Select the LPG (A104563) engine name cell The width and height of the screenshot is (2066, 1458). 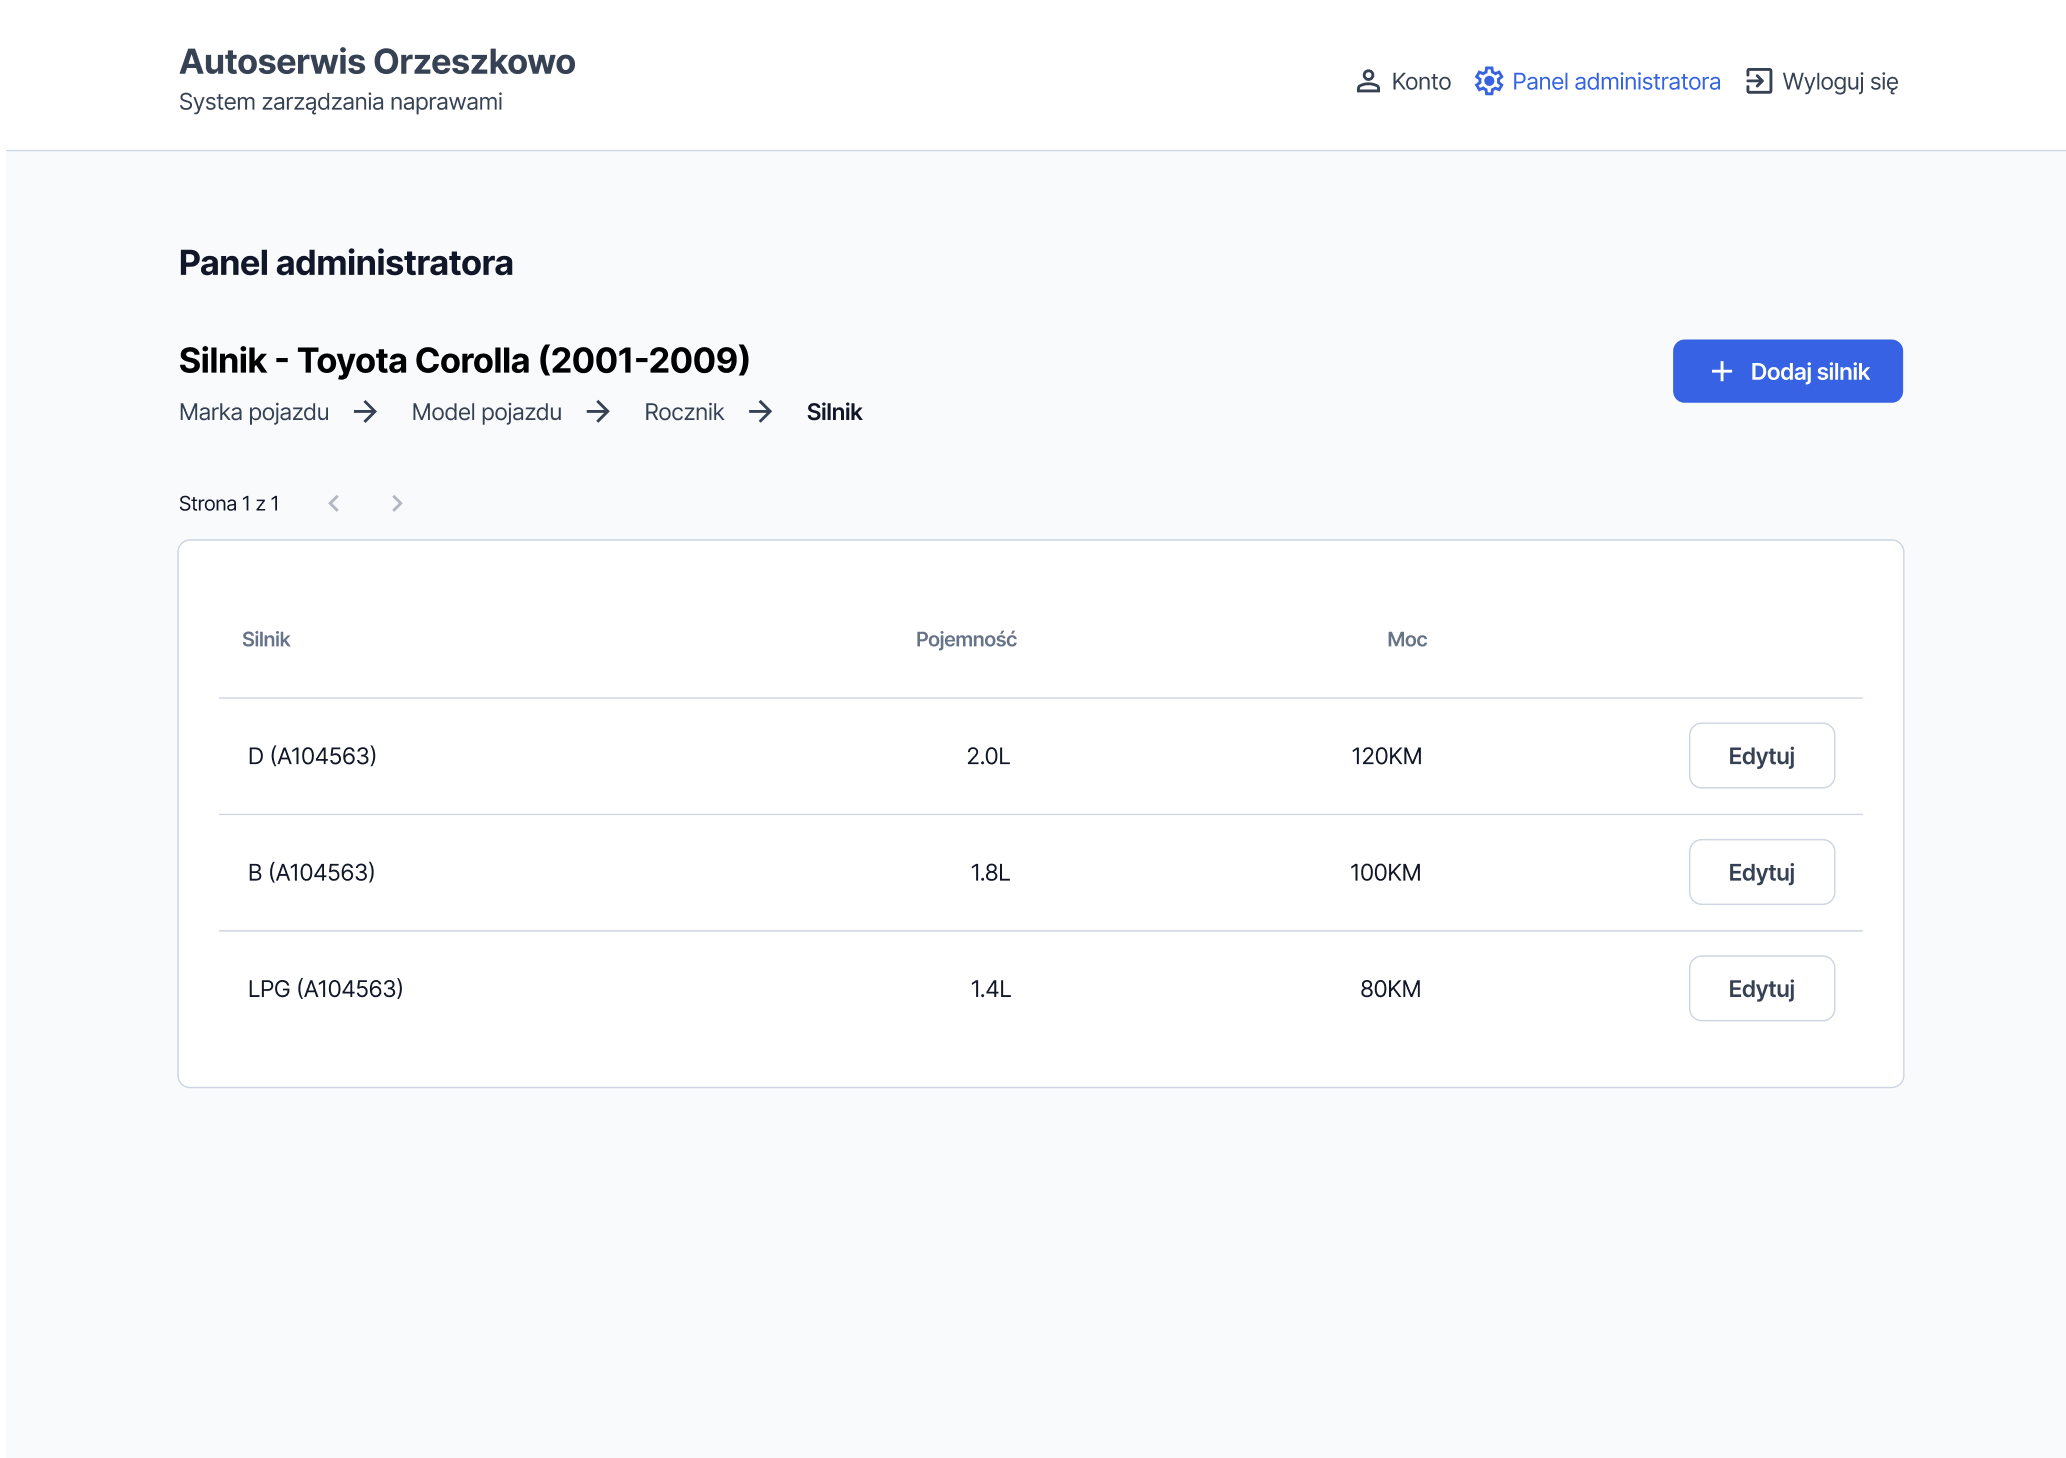point(325,989)
